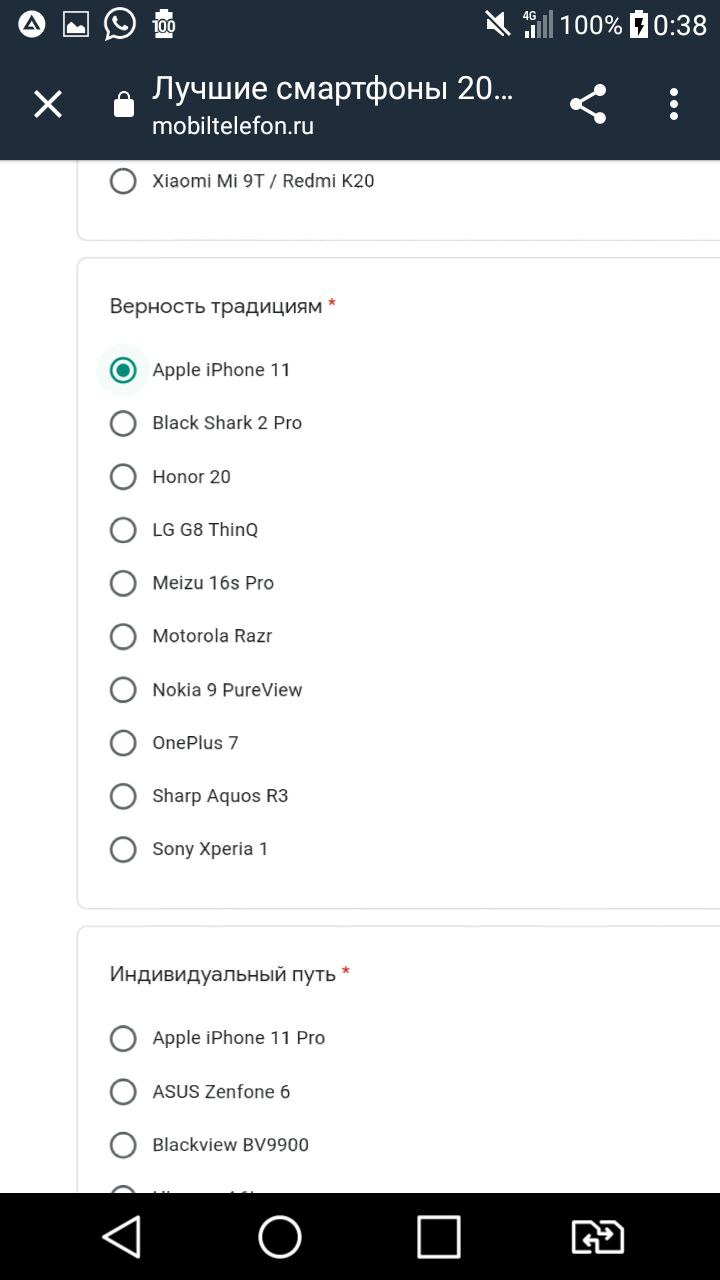Tap the Android back navigation button
This screenshot has height=1280, width=720.
tap(122, 1237)
